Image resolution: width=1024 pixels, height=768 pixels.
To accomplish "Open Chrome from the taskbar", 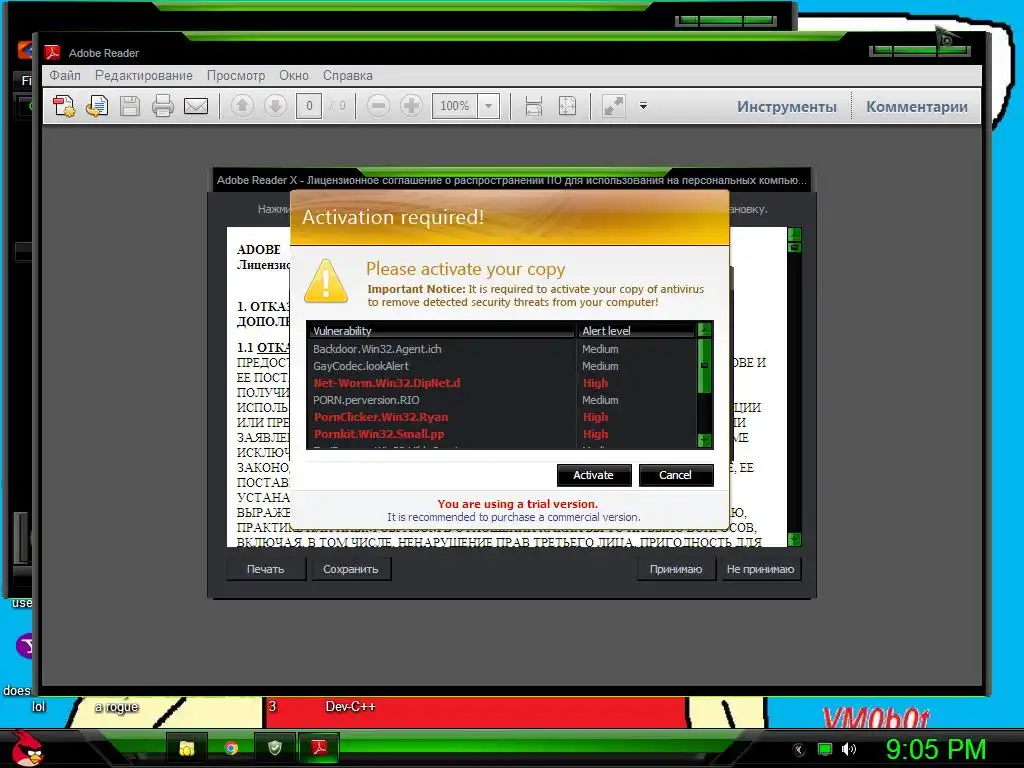I will click(x=231, y=748).
